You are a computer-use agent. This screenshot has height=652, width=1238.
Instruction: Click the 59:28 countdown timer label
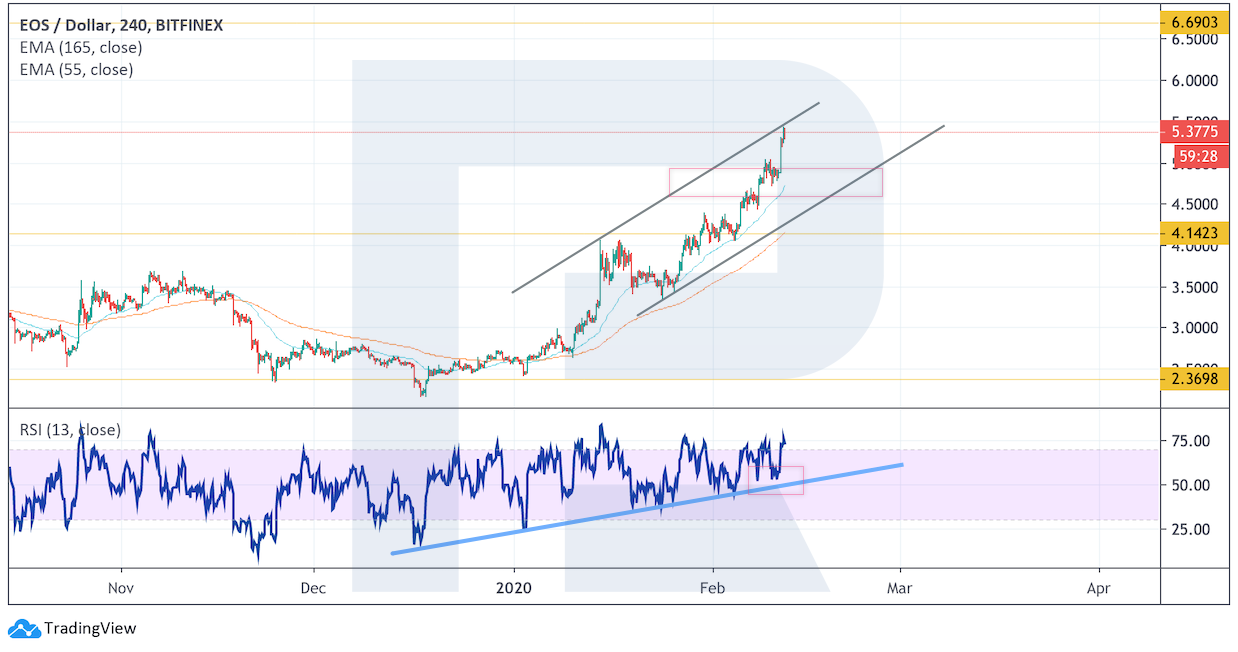(1196, 156)
